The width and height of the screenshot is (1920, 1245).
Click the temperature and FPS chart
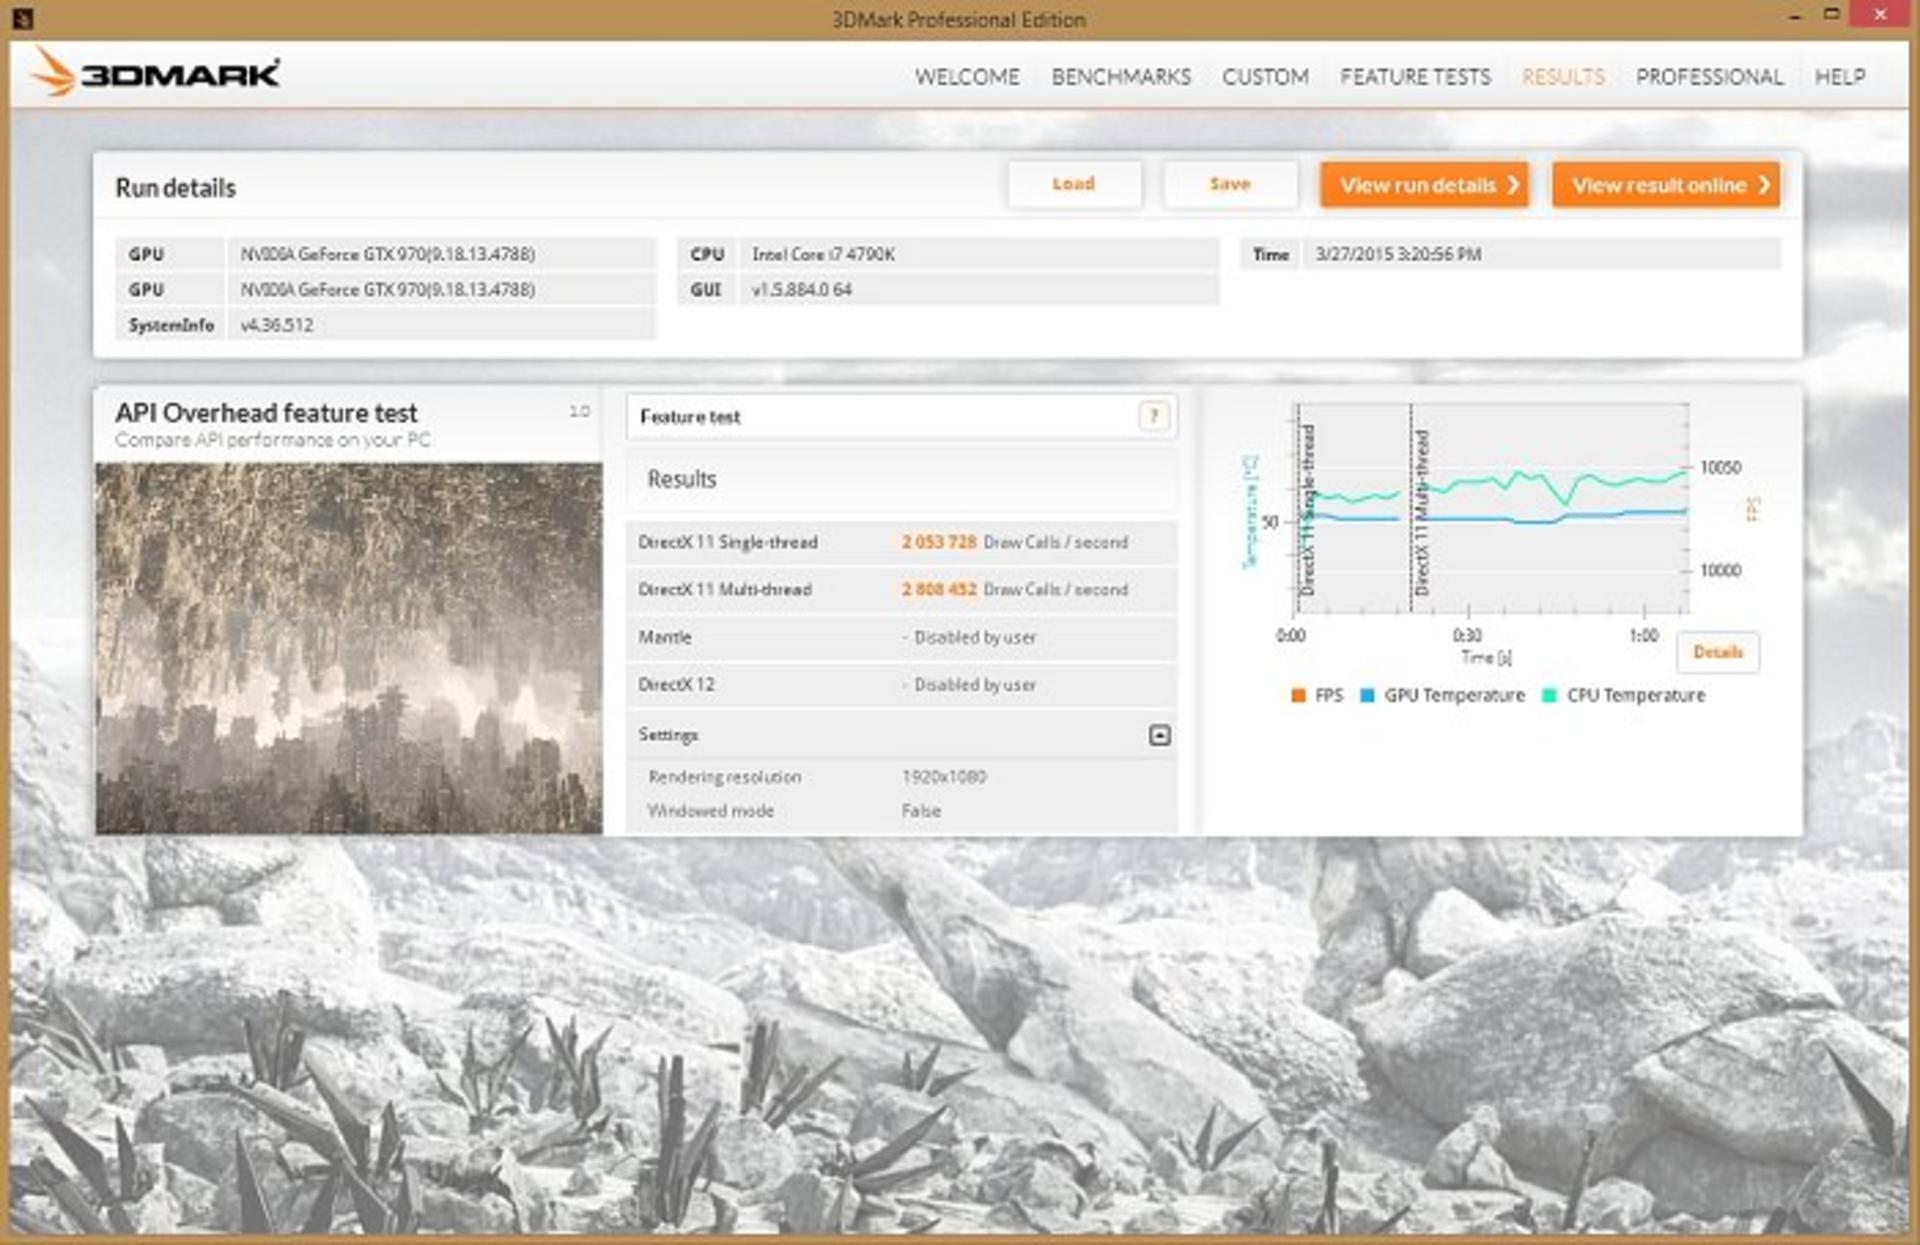[1492, 508]
